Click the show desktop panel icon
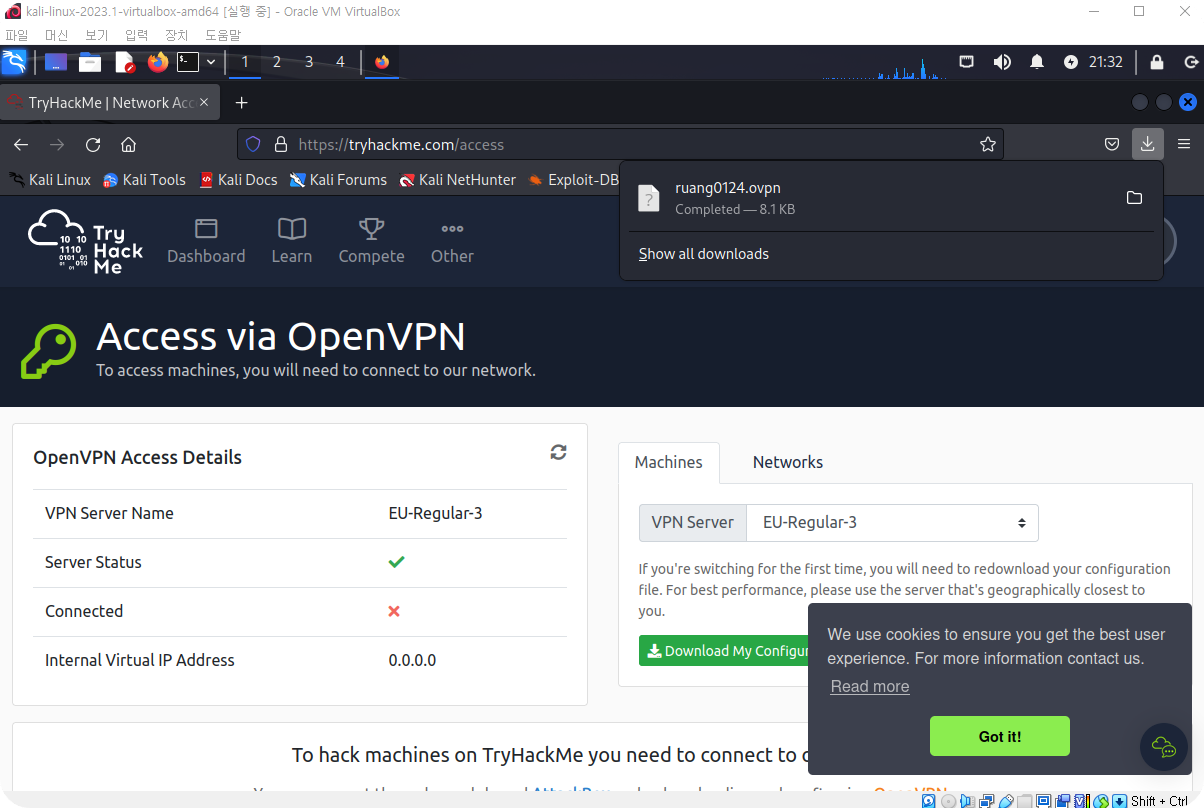 click(56, 62)
